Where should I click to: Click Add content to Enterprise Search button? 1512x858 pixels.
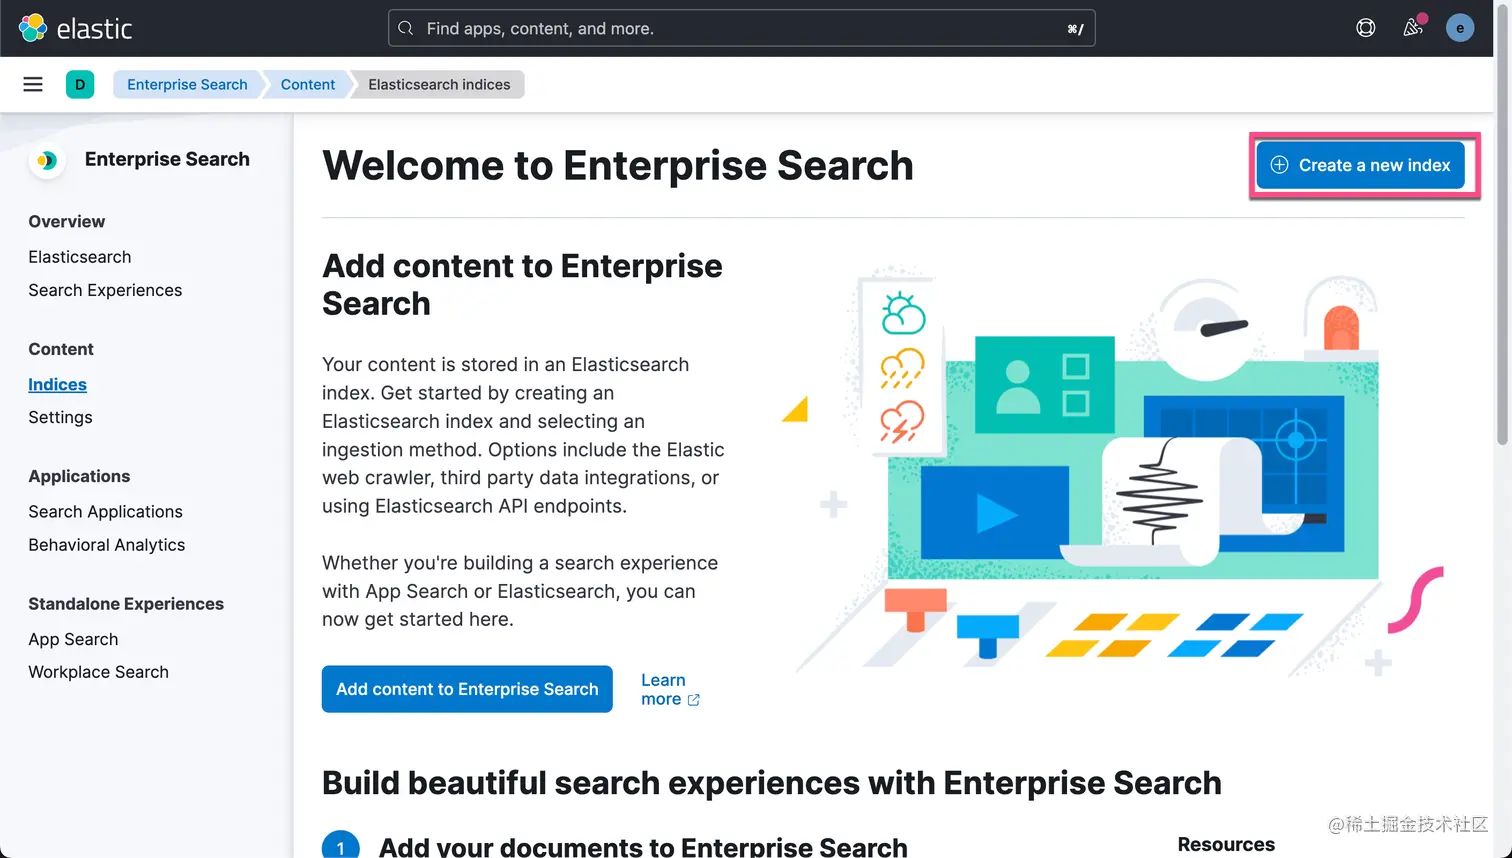467,689
